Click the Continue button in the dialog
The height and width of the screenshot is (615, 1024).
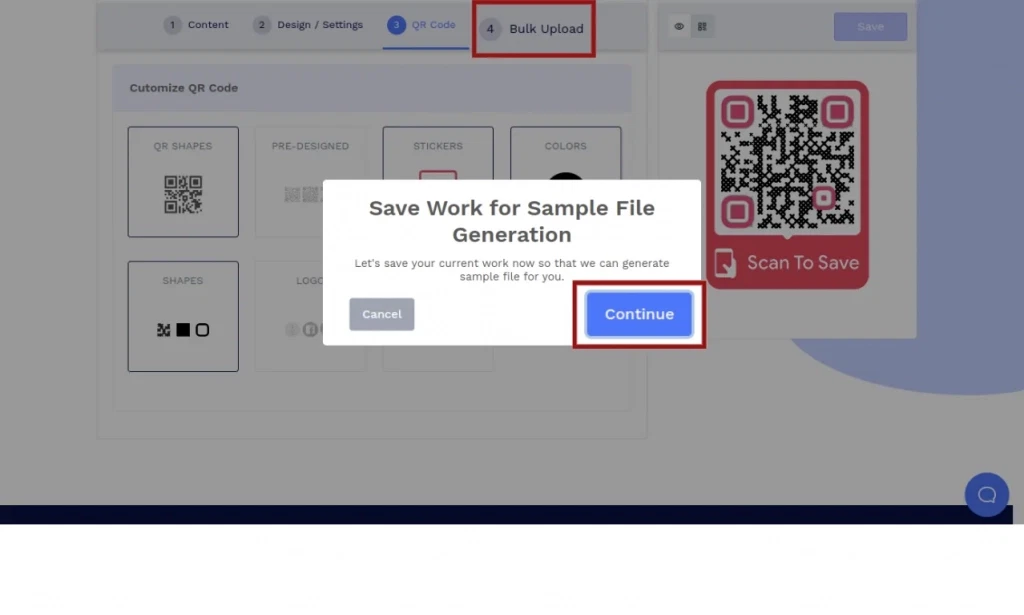pyautogui.click(x=639, y=314)
